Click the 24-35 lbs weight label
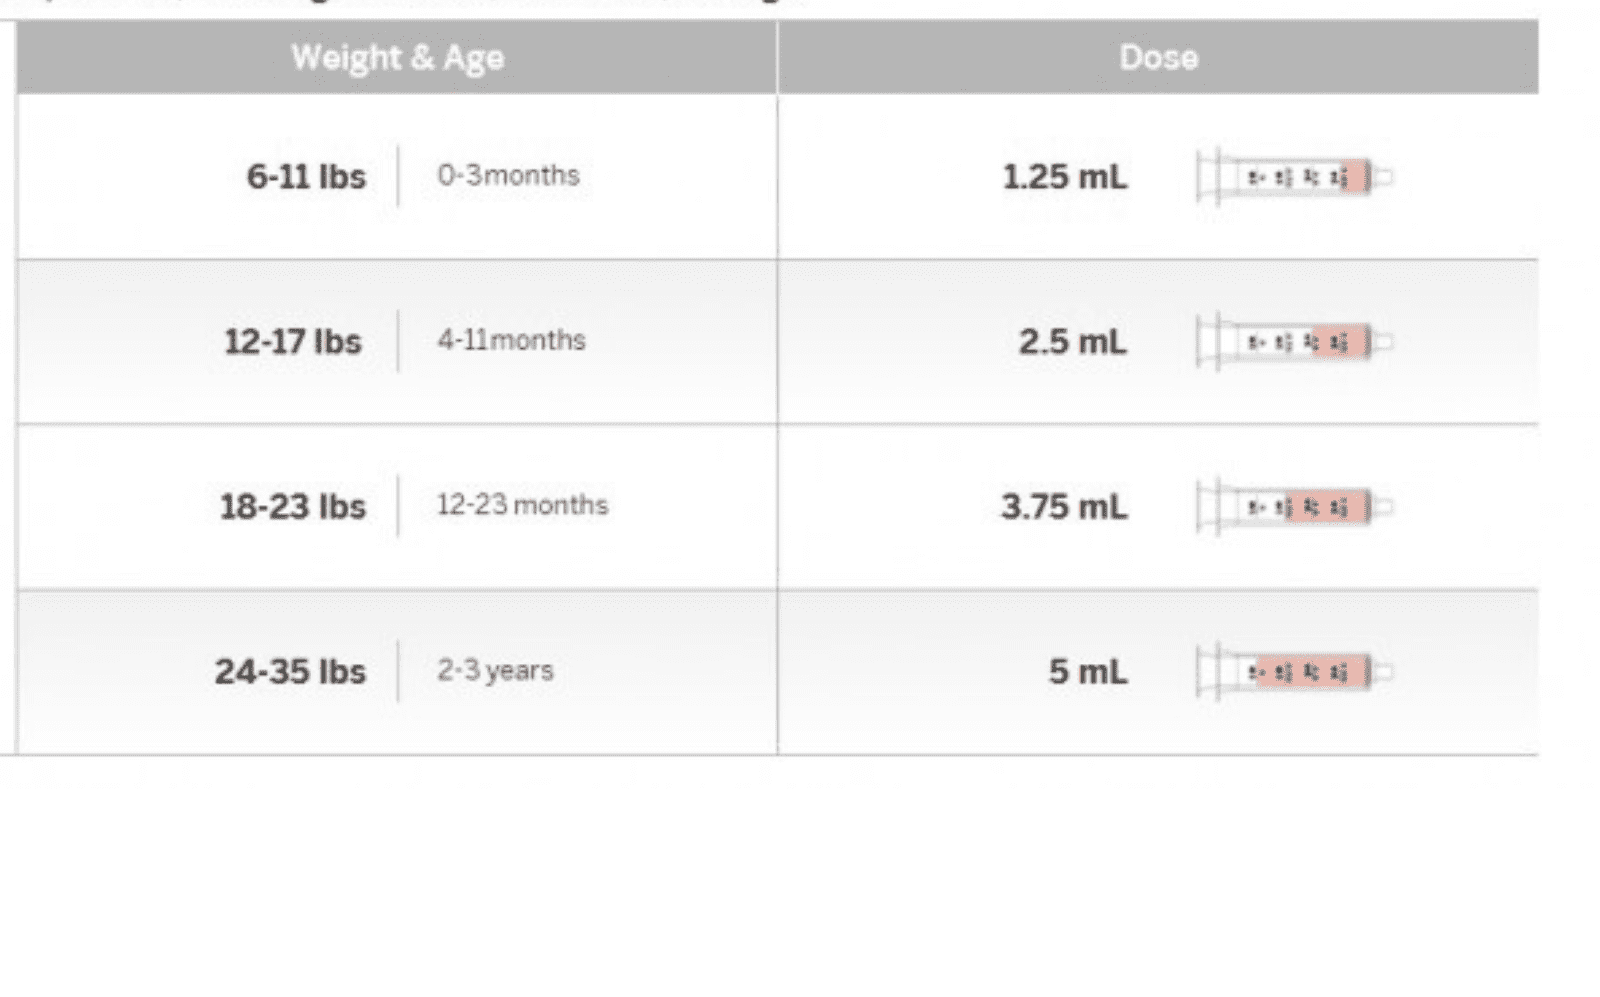The width and height of the screenshot is (1600, 997). click(x=290, y=672)
